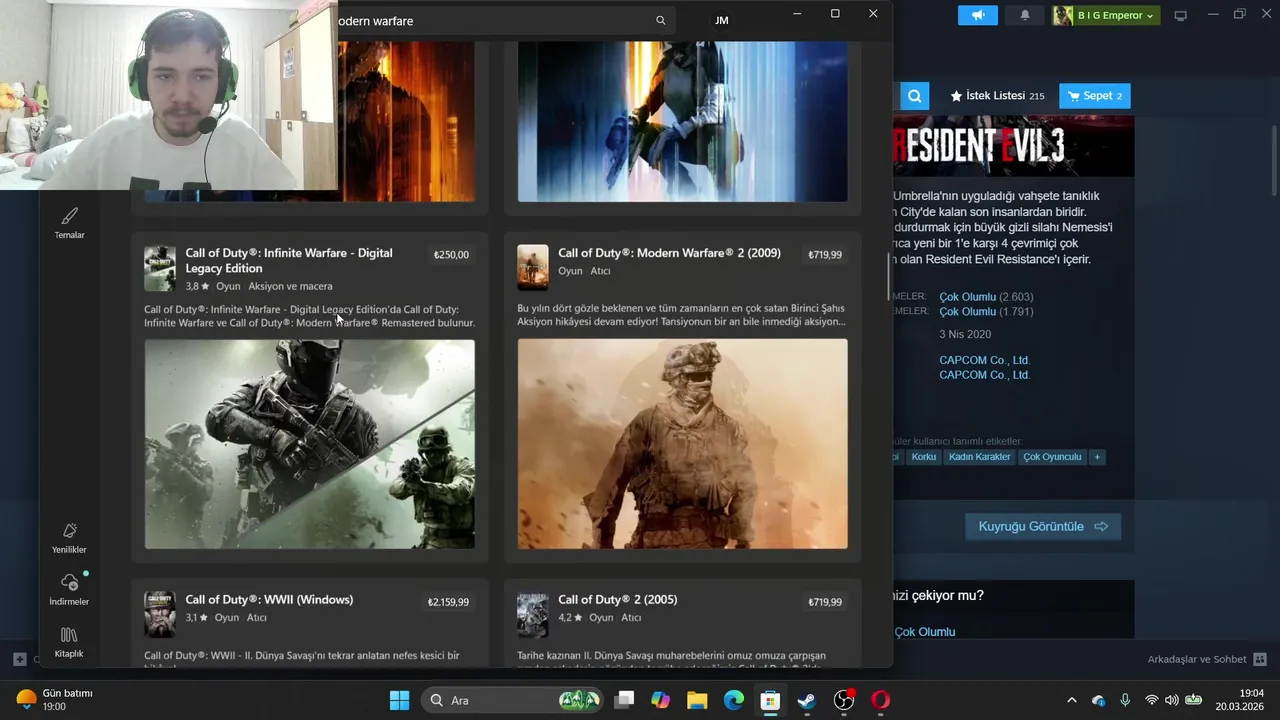Click Steam taskbar icon

coord(807,700)
